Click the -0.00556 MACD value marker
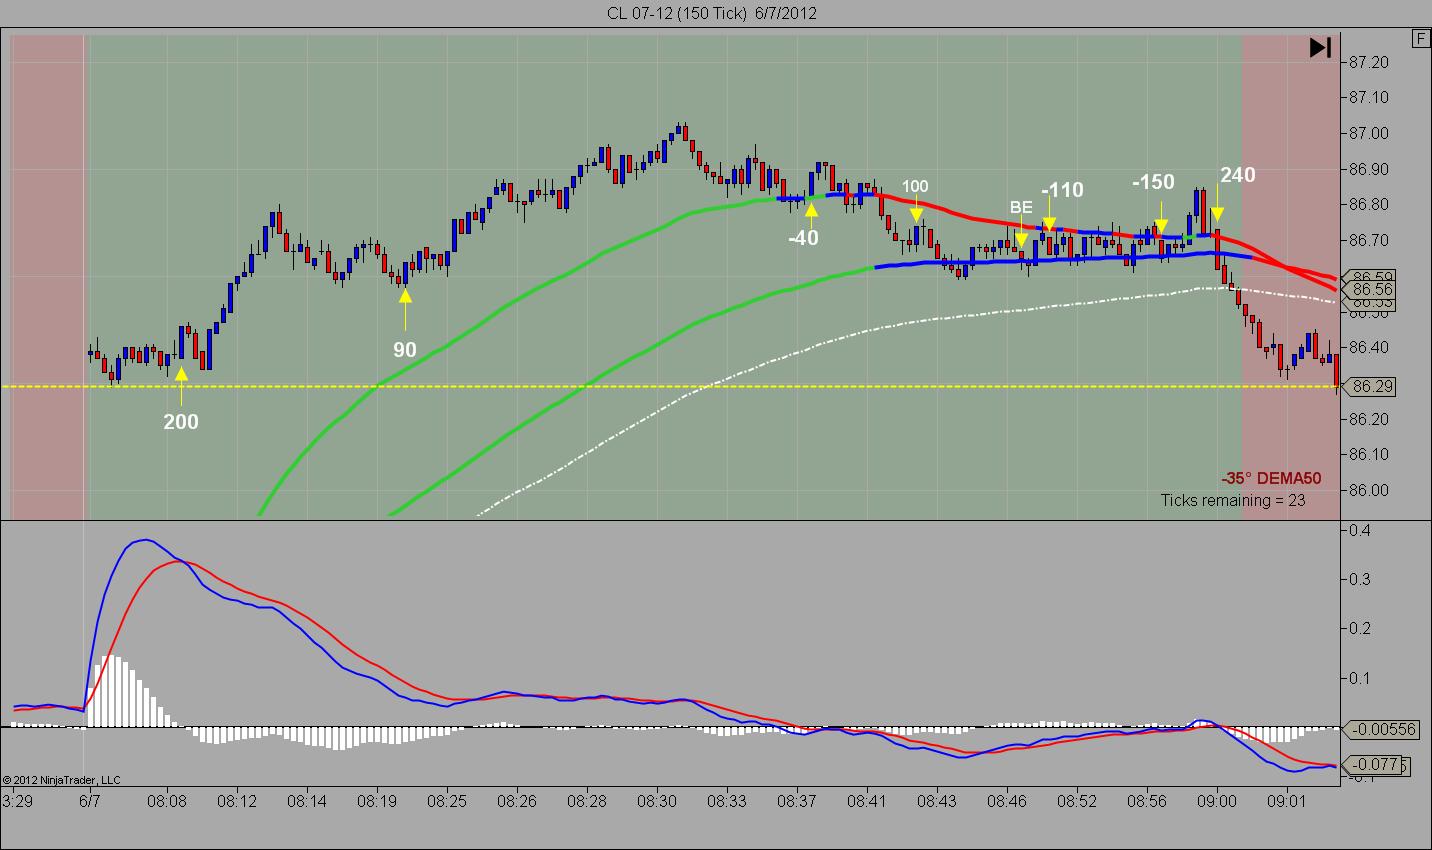 tap(1382, 730)
